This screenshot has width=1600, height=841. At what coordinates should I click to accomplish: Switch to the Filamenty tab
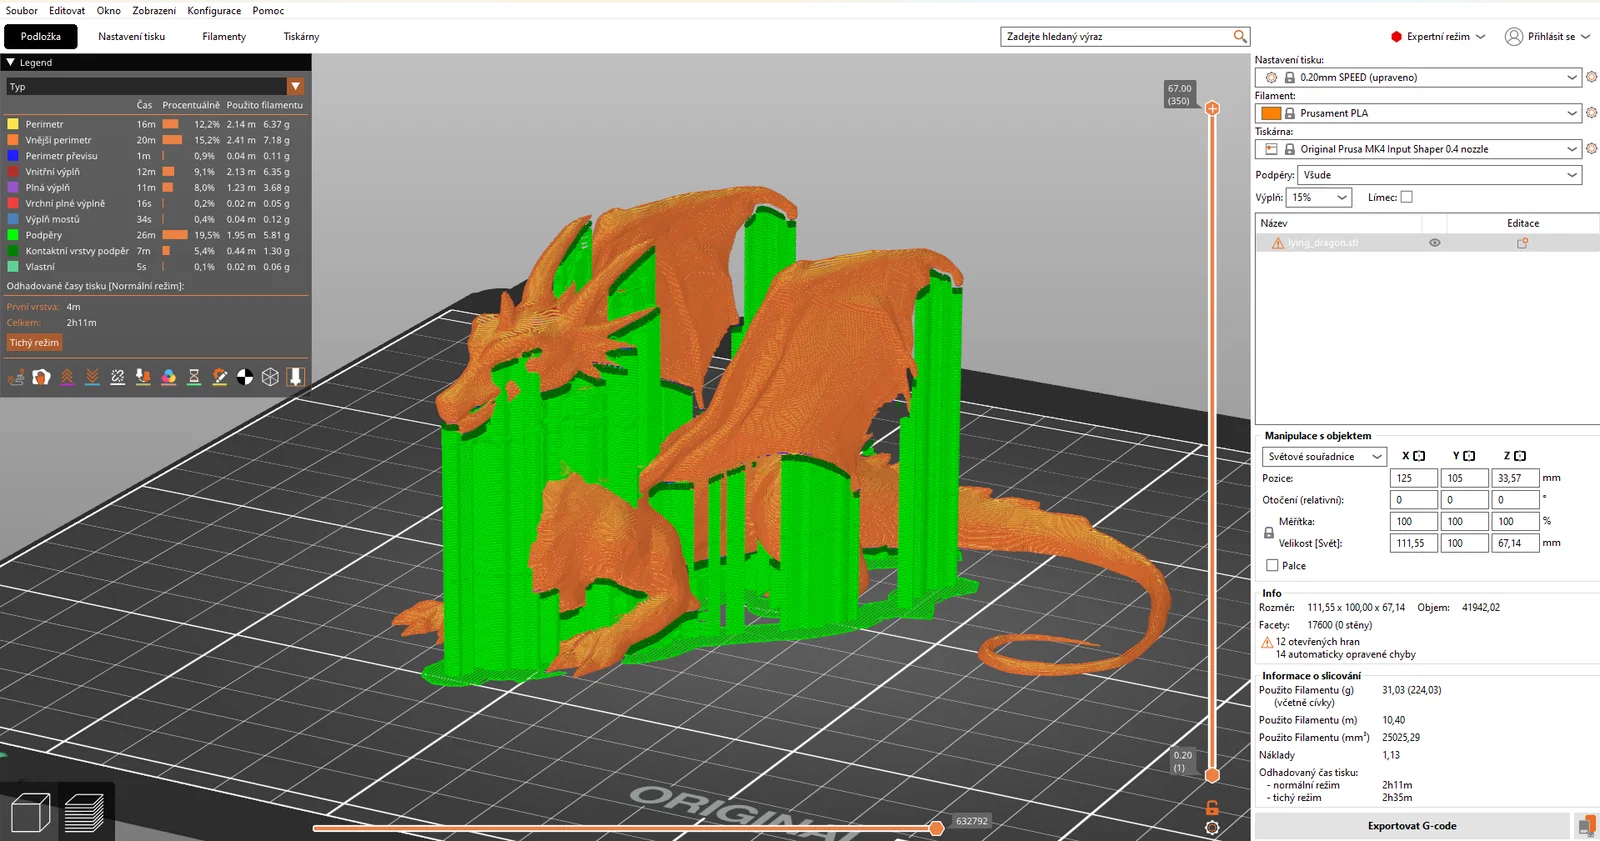point(224,37)
